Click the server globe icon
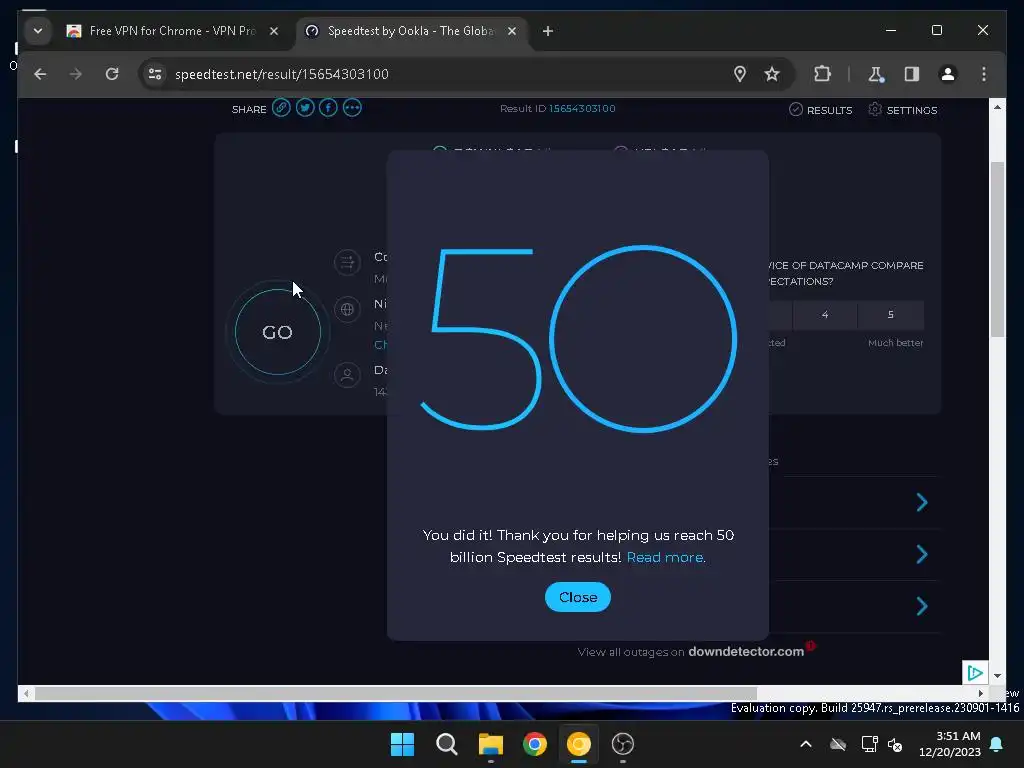 (x=347, y=309)
